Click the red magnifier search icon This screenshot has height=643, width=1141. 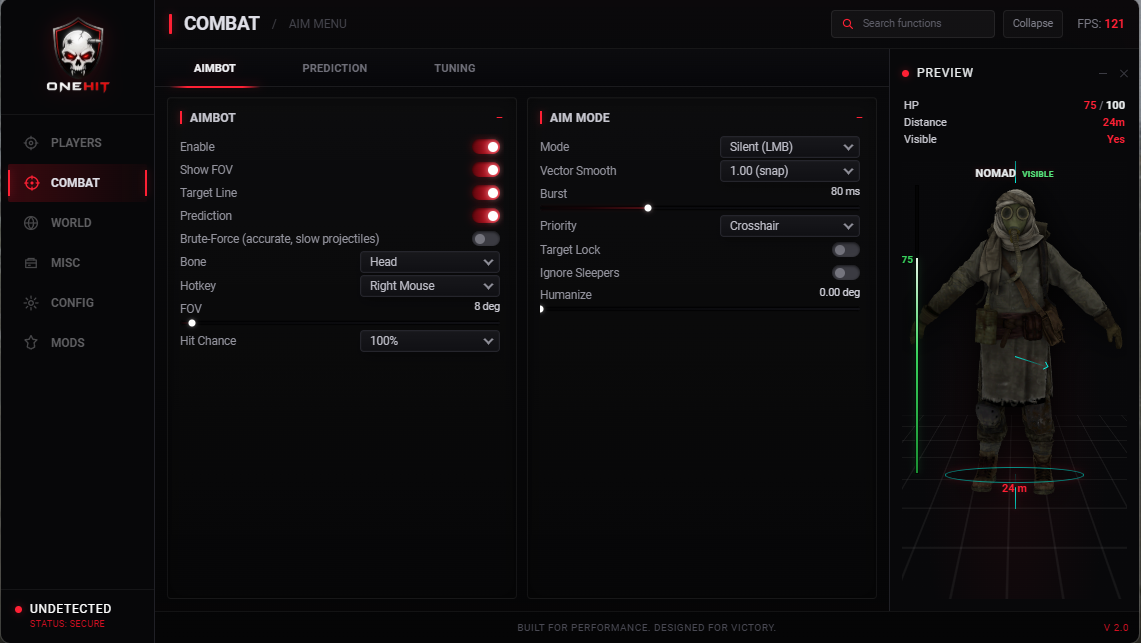click(x=848, y=24)
